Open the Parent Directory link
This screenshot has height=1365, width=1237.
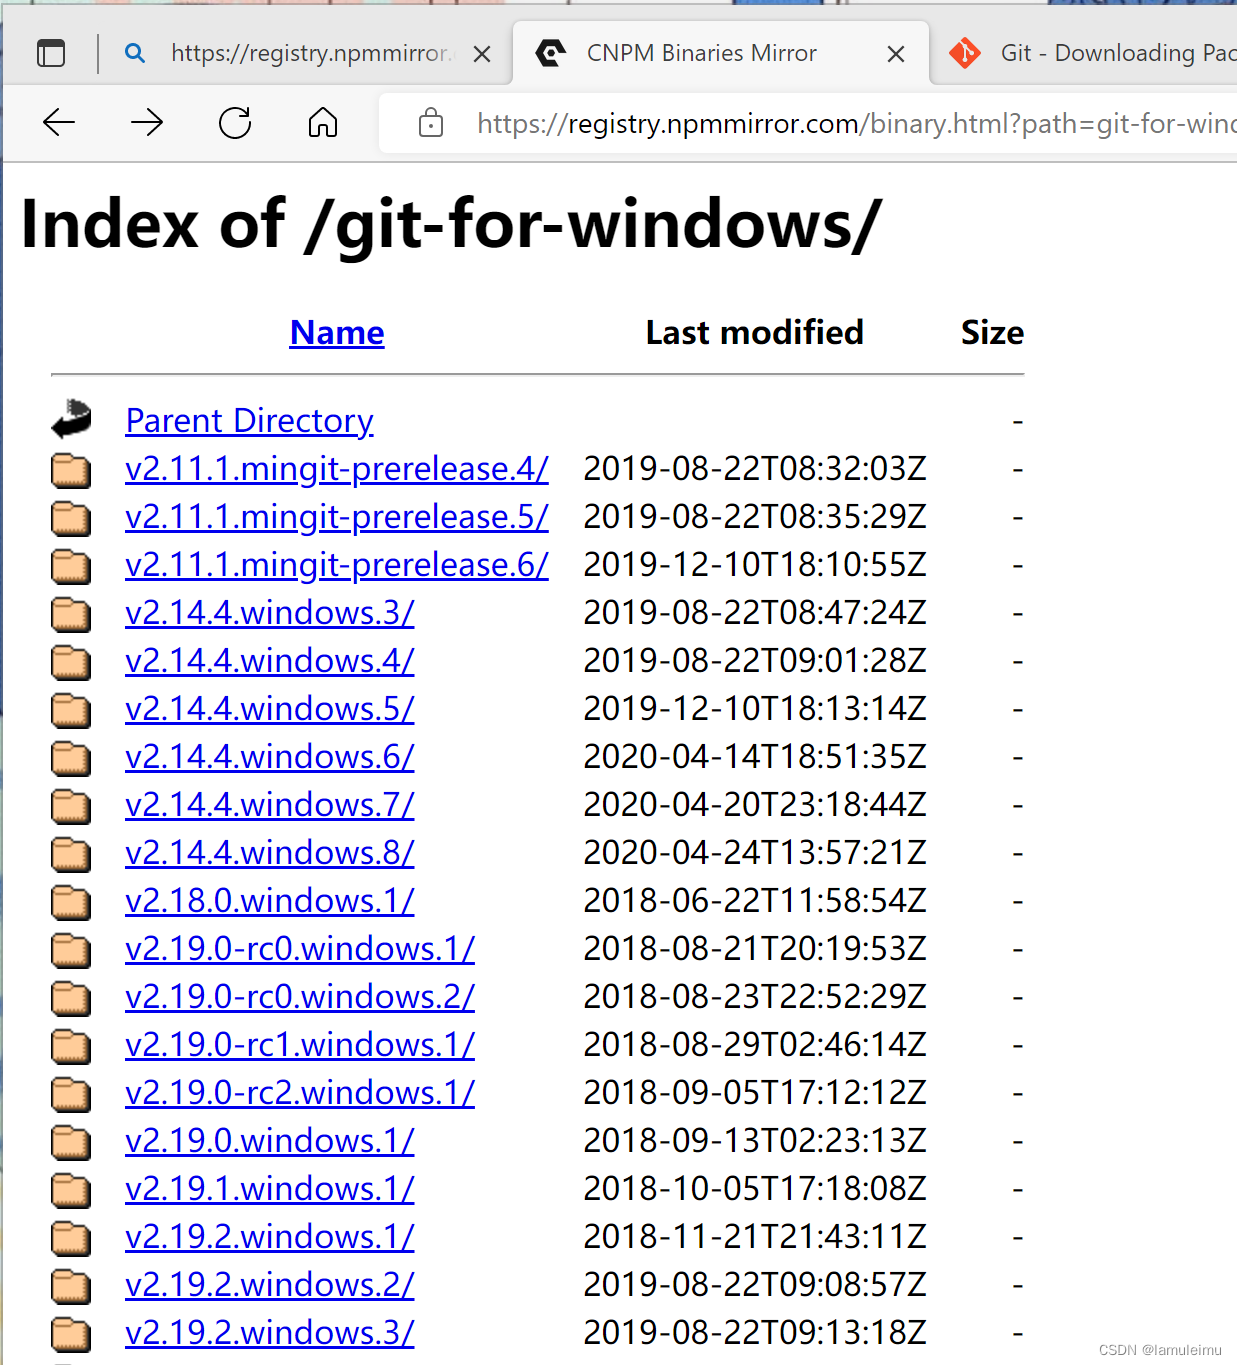[x=250, y=421]
